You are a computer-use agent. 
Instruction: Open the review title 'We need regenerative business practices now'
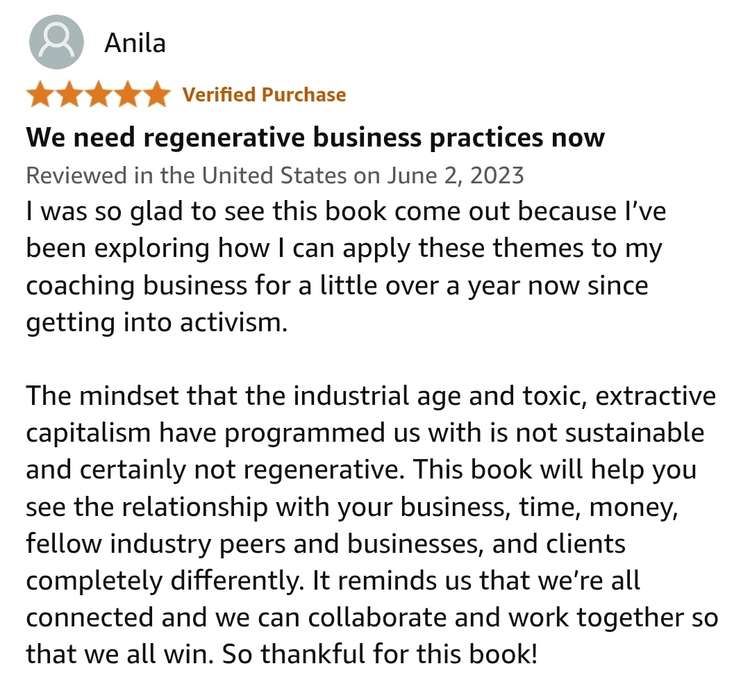[315, 136]
